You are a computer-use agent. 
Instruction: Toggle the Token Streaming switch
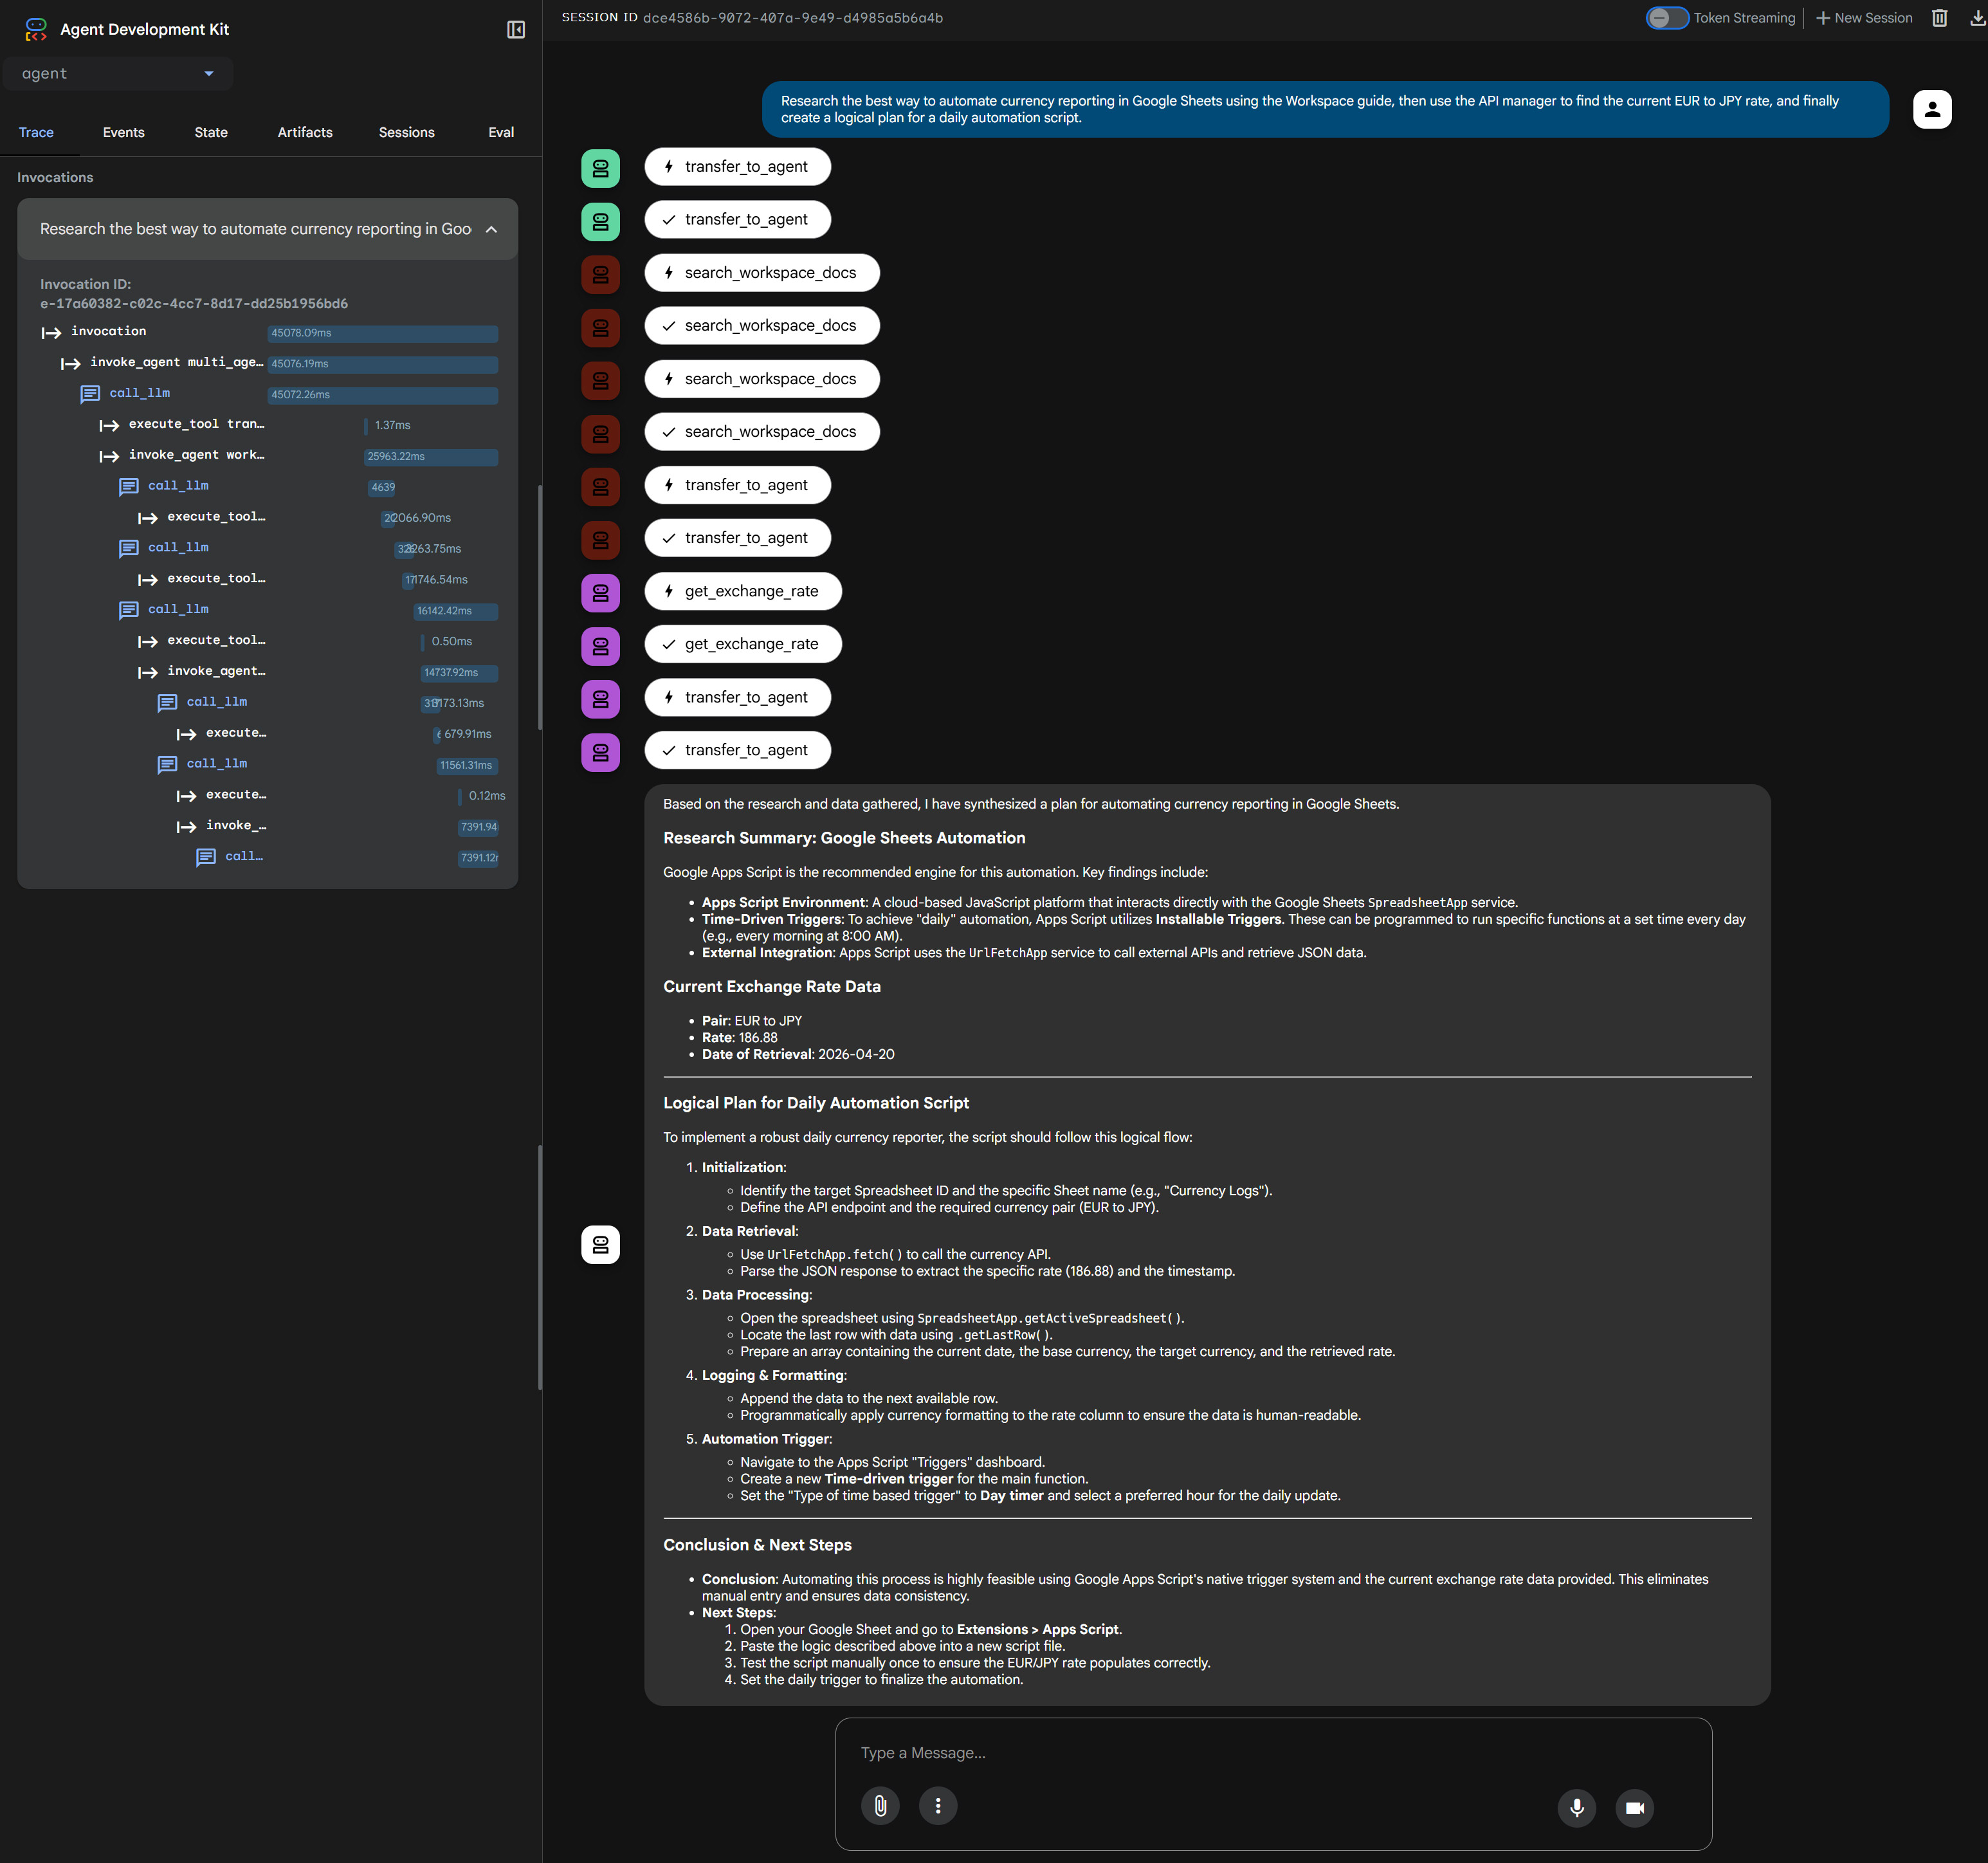(1666, 18)
